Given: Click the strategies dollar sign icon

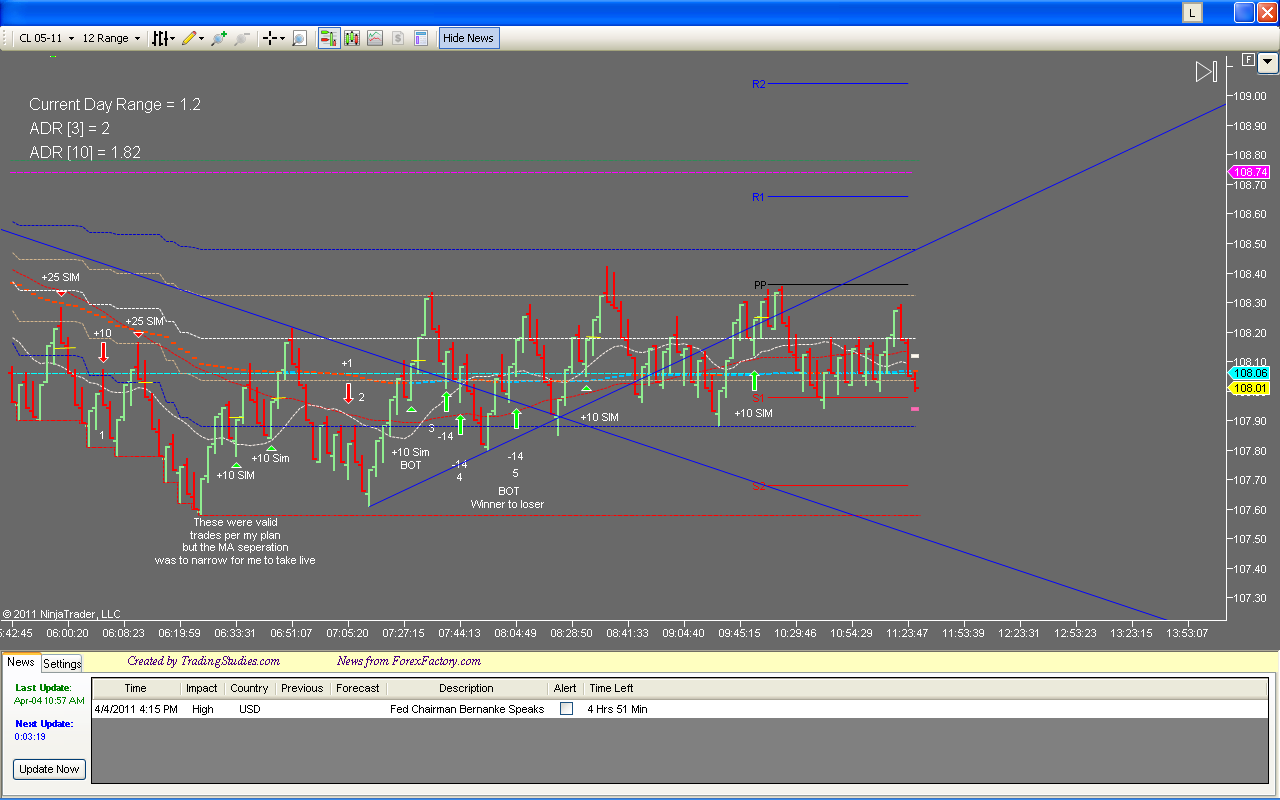Looking at the screenshot, I should [398, 38].
